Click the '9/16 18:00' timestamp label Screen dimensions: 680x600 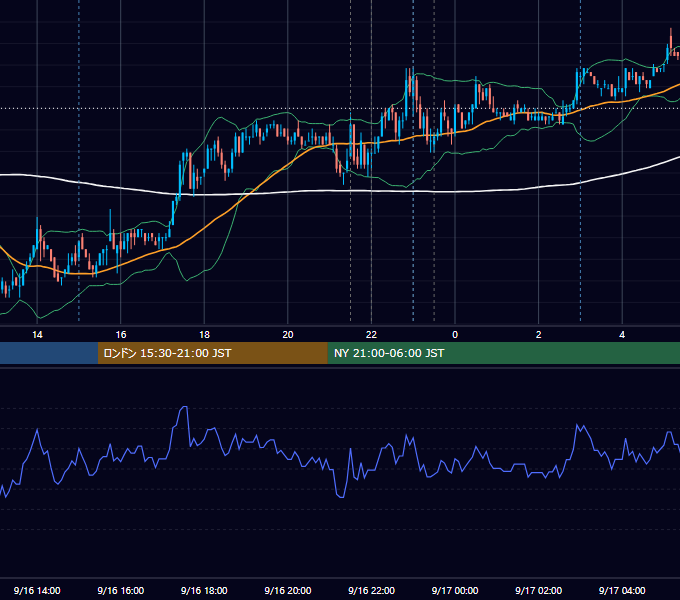tap(204, 590)
